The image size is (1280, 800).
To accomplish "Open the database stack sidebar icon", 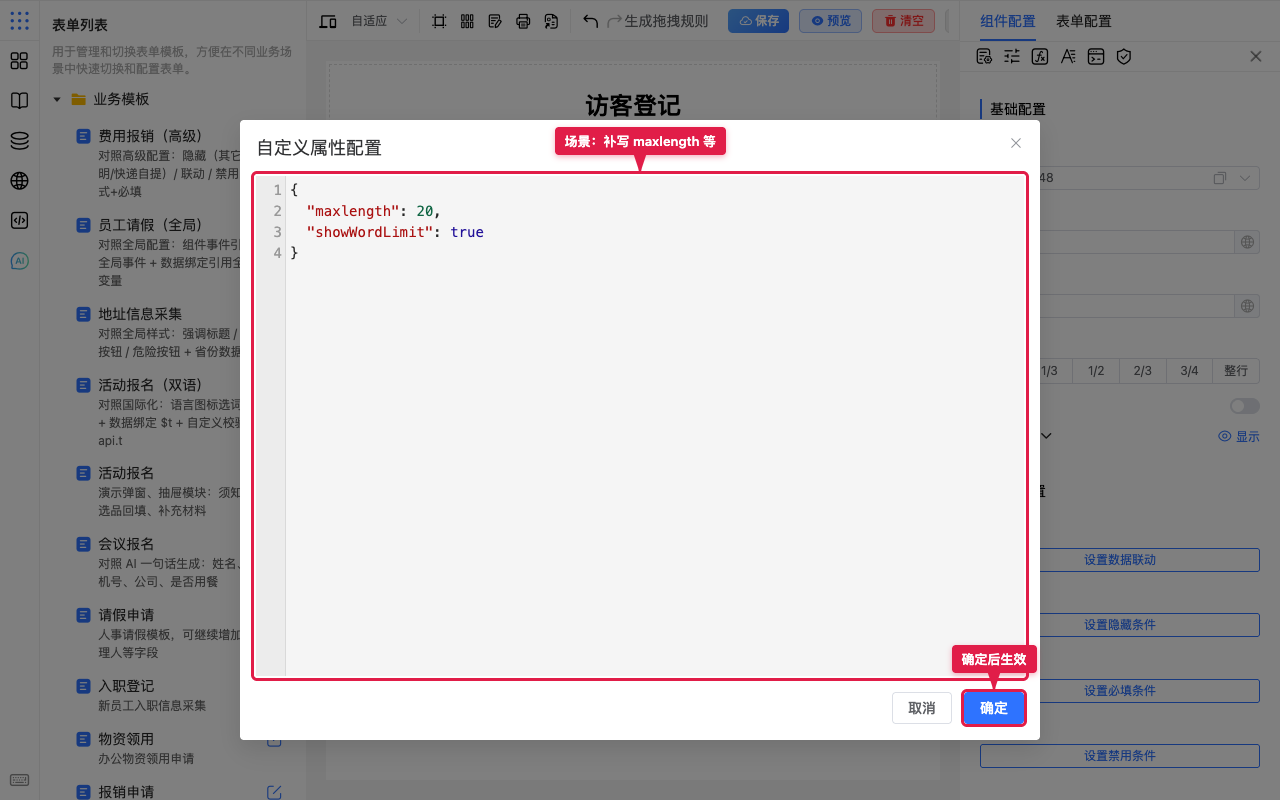I will pyautogui.click(x=19, y=141).
